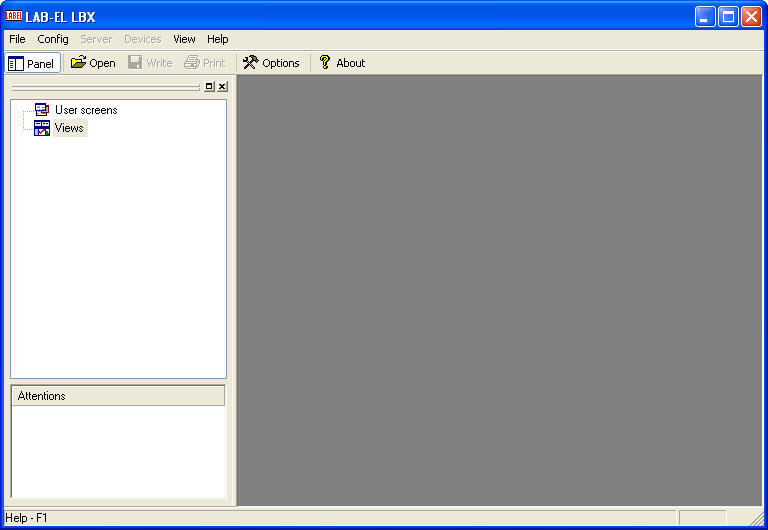This screenshot has width=768, height=530.
Task: Click the side panel drag handle bar
Action: [106, 87]
